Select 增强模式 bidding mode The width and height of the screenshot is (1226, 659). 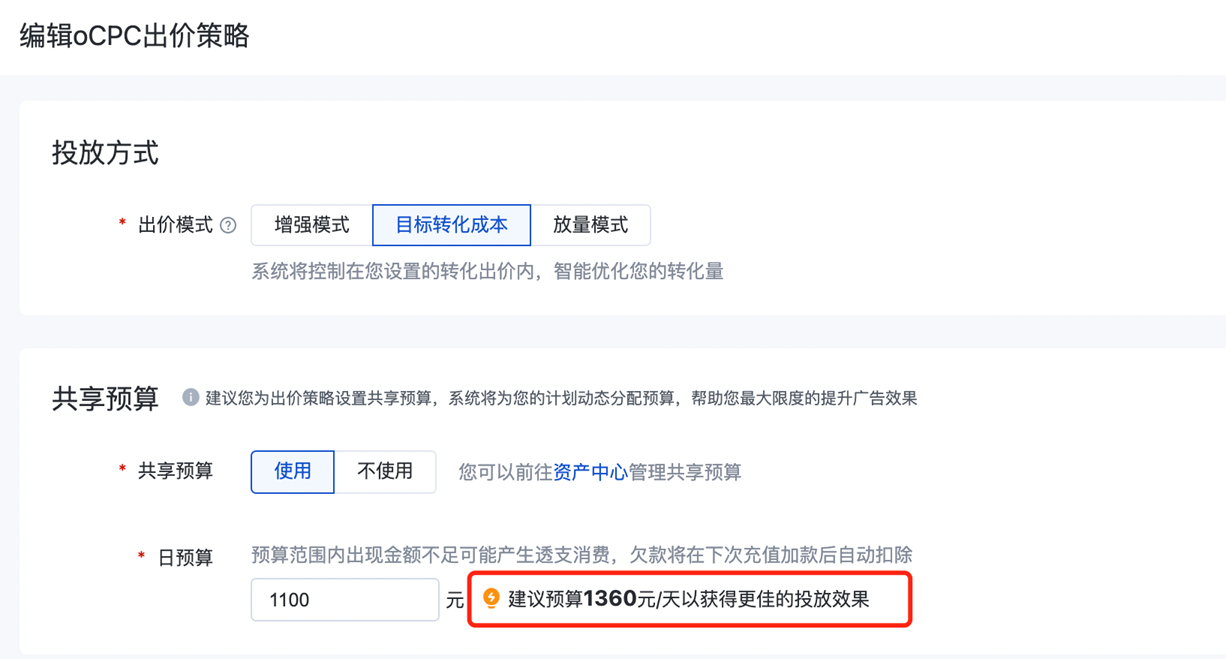tap(312, 225)
